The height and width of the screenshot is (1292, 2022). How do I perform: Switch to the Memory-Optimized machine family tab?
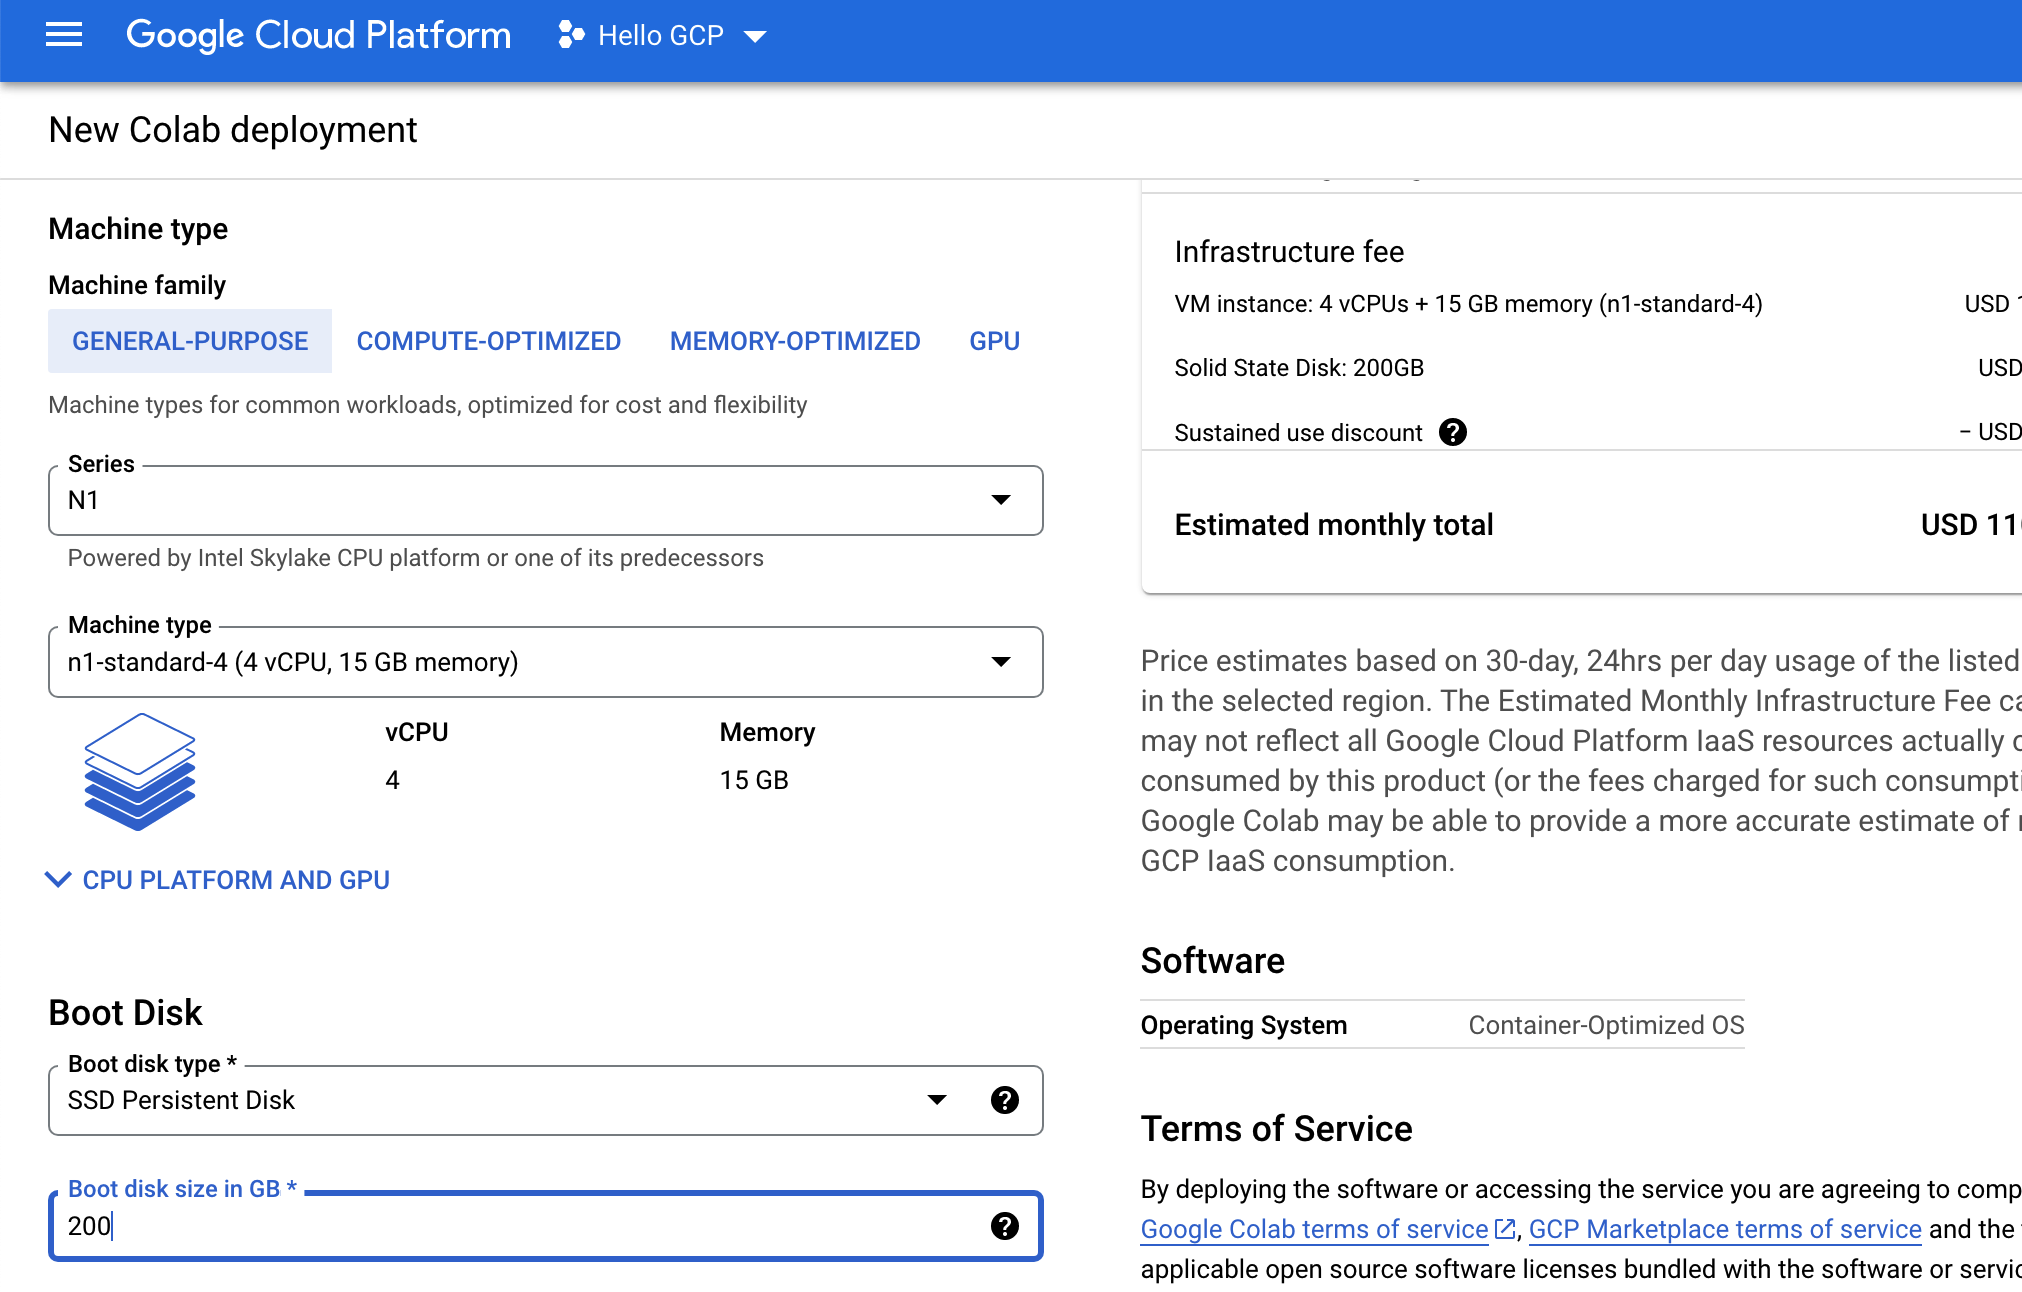tap(795, 341)
